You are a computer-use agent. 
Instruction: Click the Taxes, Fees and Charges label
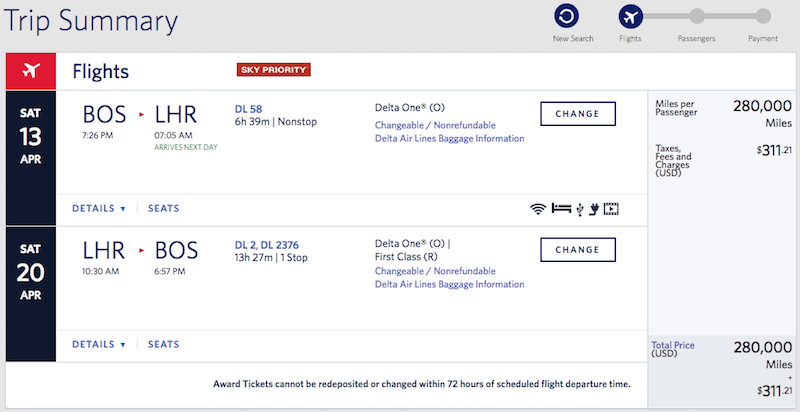point(673,161)
